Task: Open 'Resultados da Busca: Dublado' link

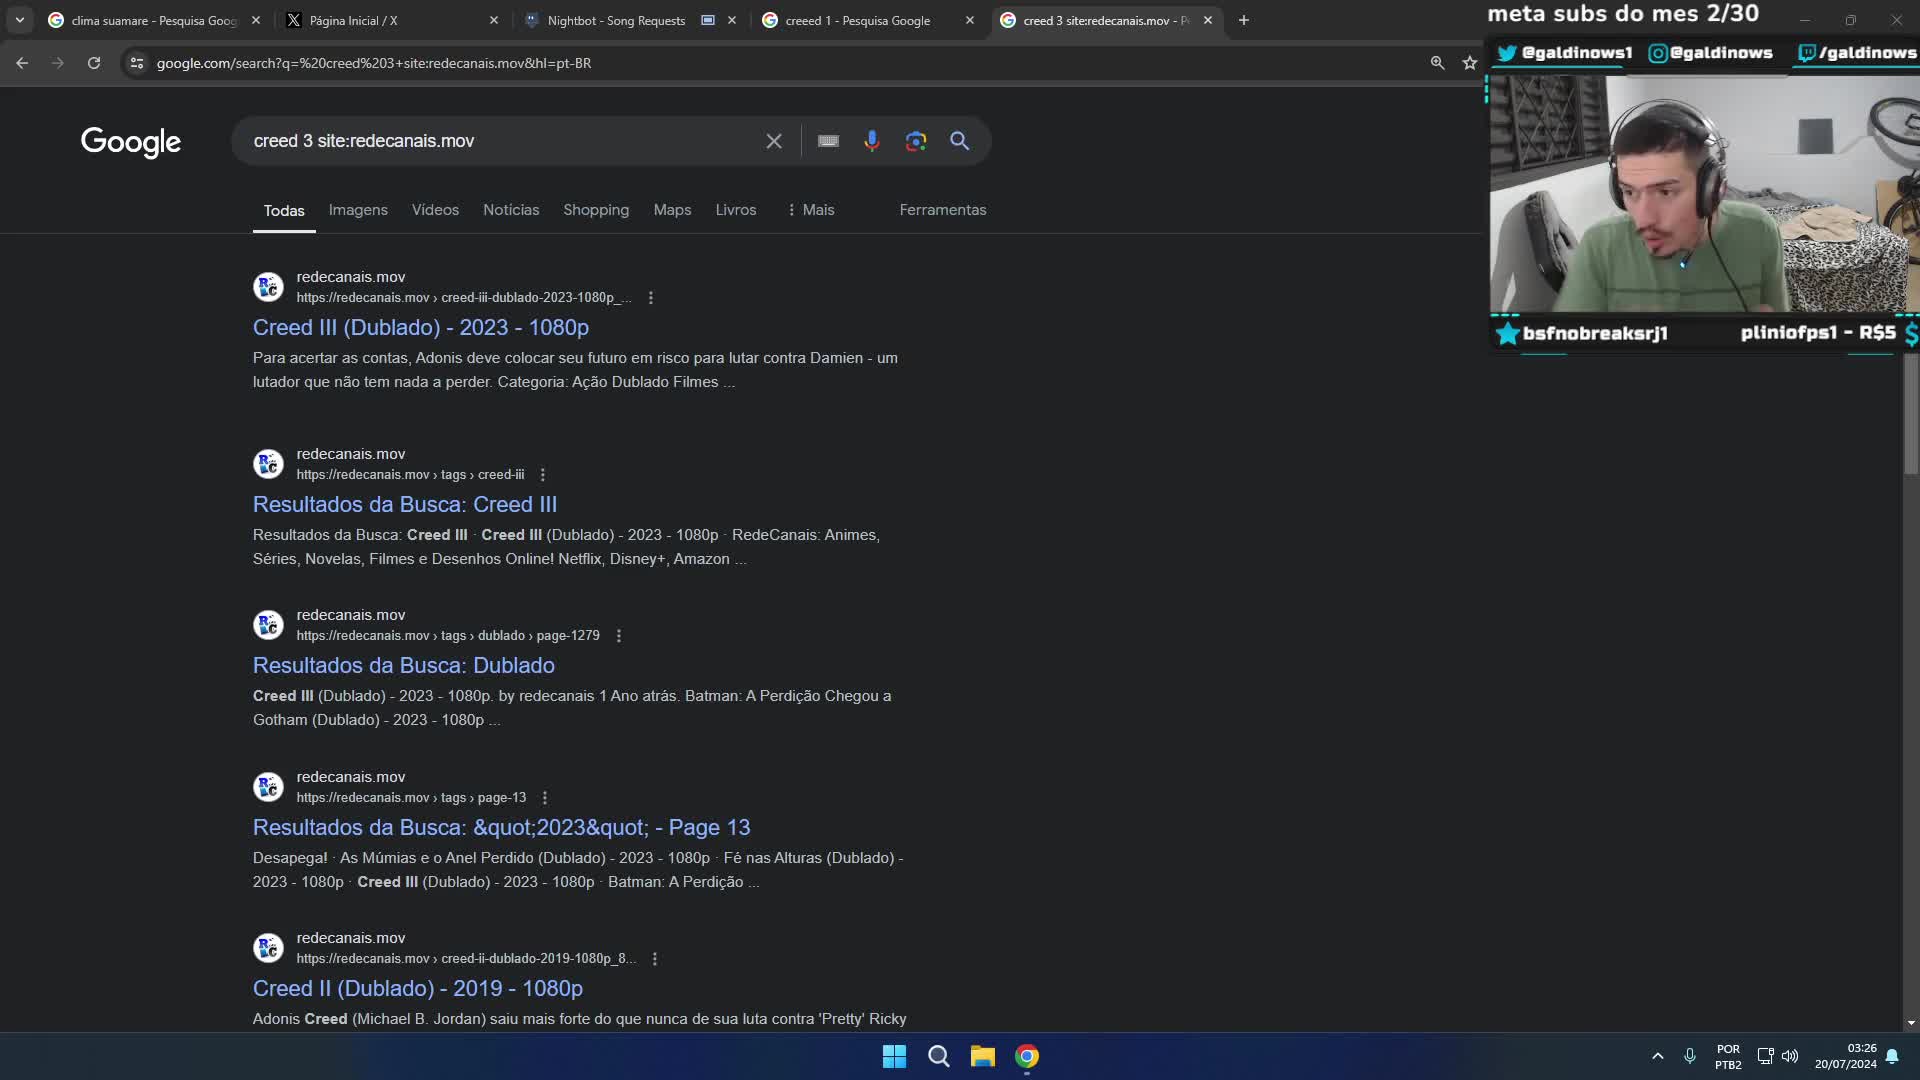Action: coord(404,666)
